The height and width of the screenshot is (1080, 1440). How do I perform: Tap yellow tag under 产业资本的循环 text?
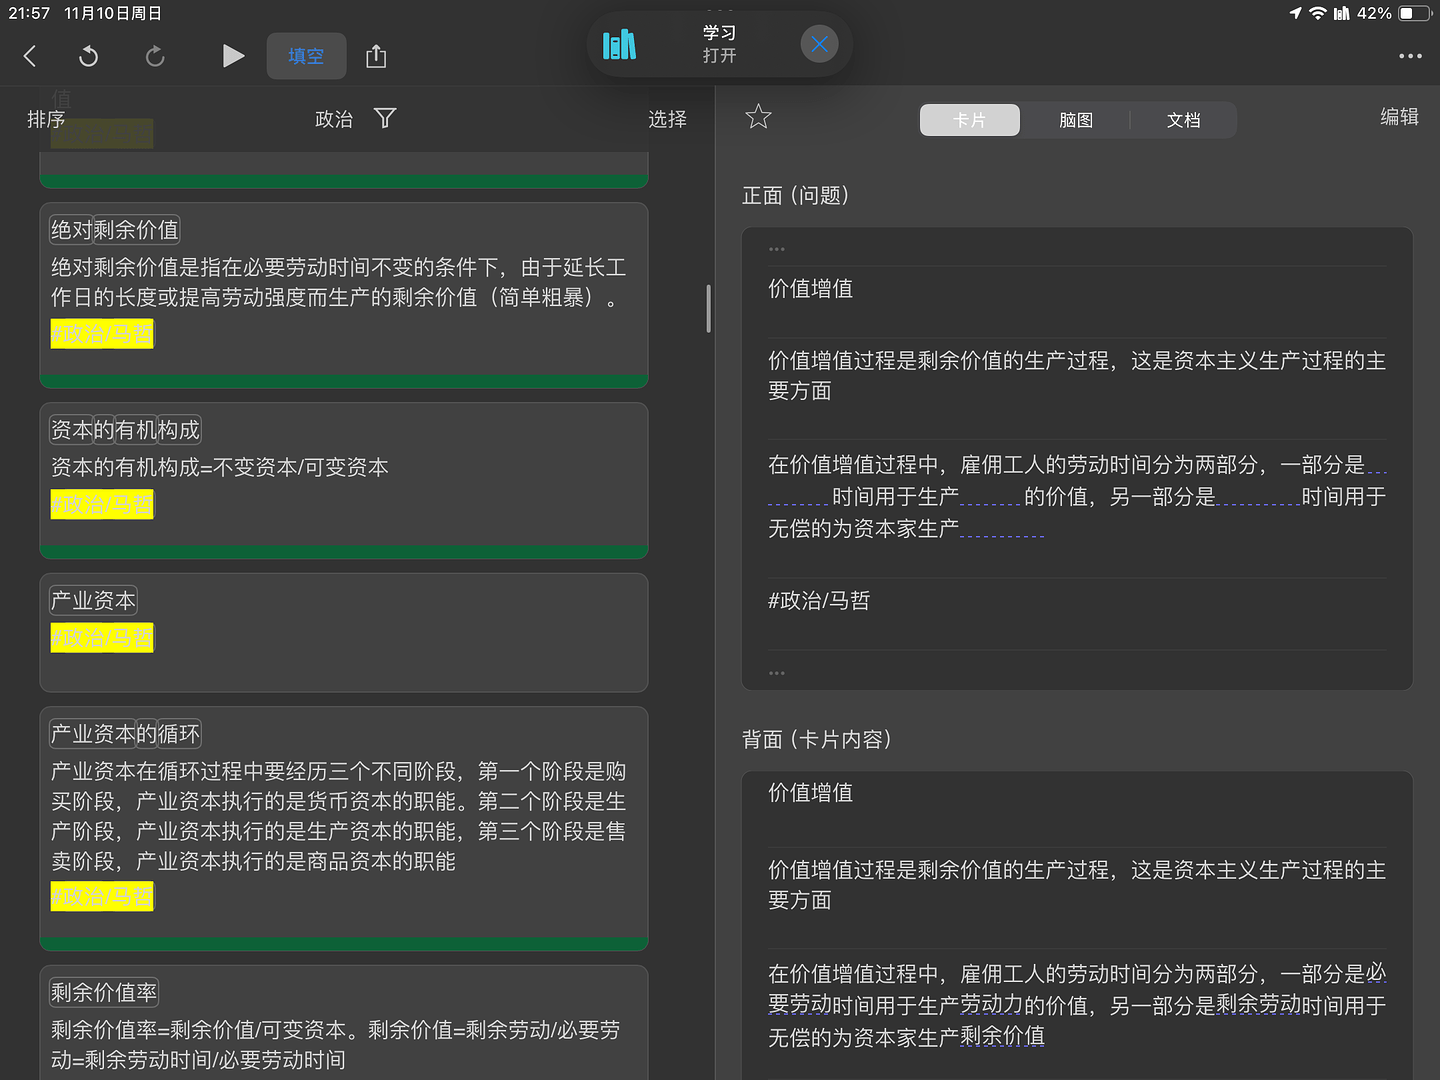pos(102,897)
